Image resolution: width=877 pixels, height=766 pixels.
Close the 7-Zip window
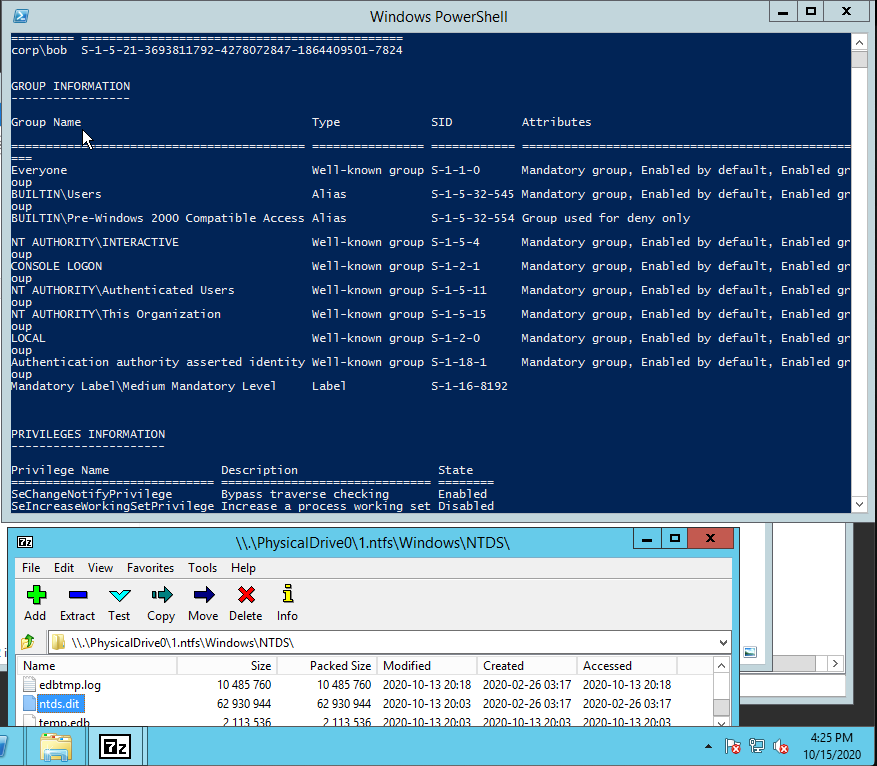710,538
